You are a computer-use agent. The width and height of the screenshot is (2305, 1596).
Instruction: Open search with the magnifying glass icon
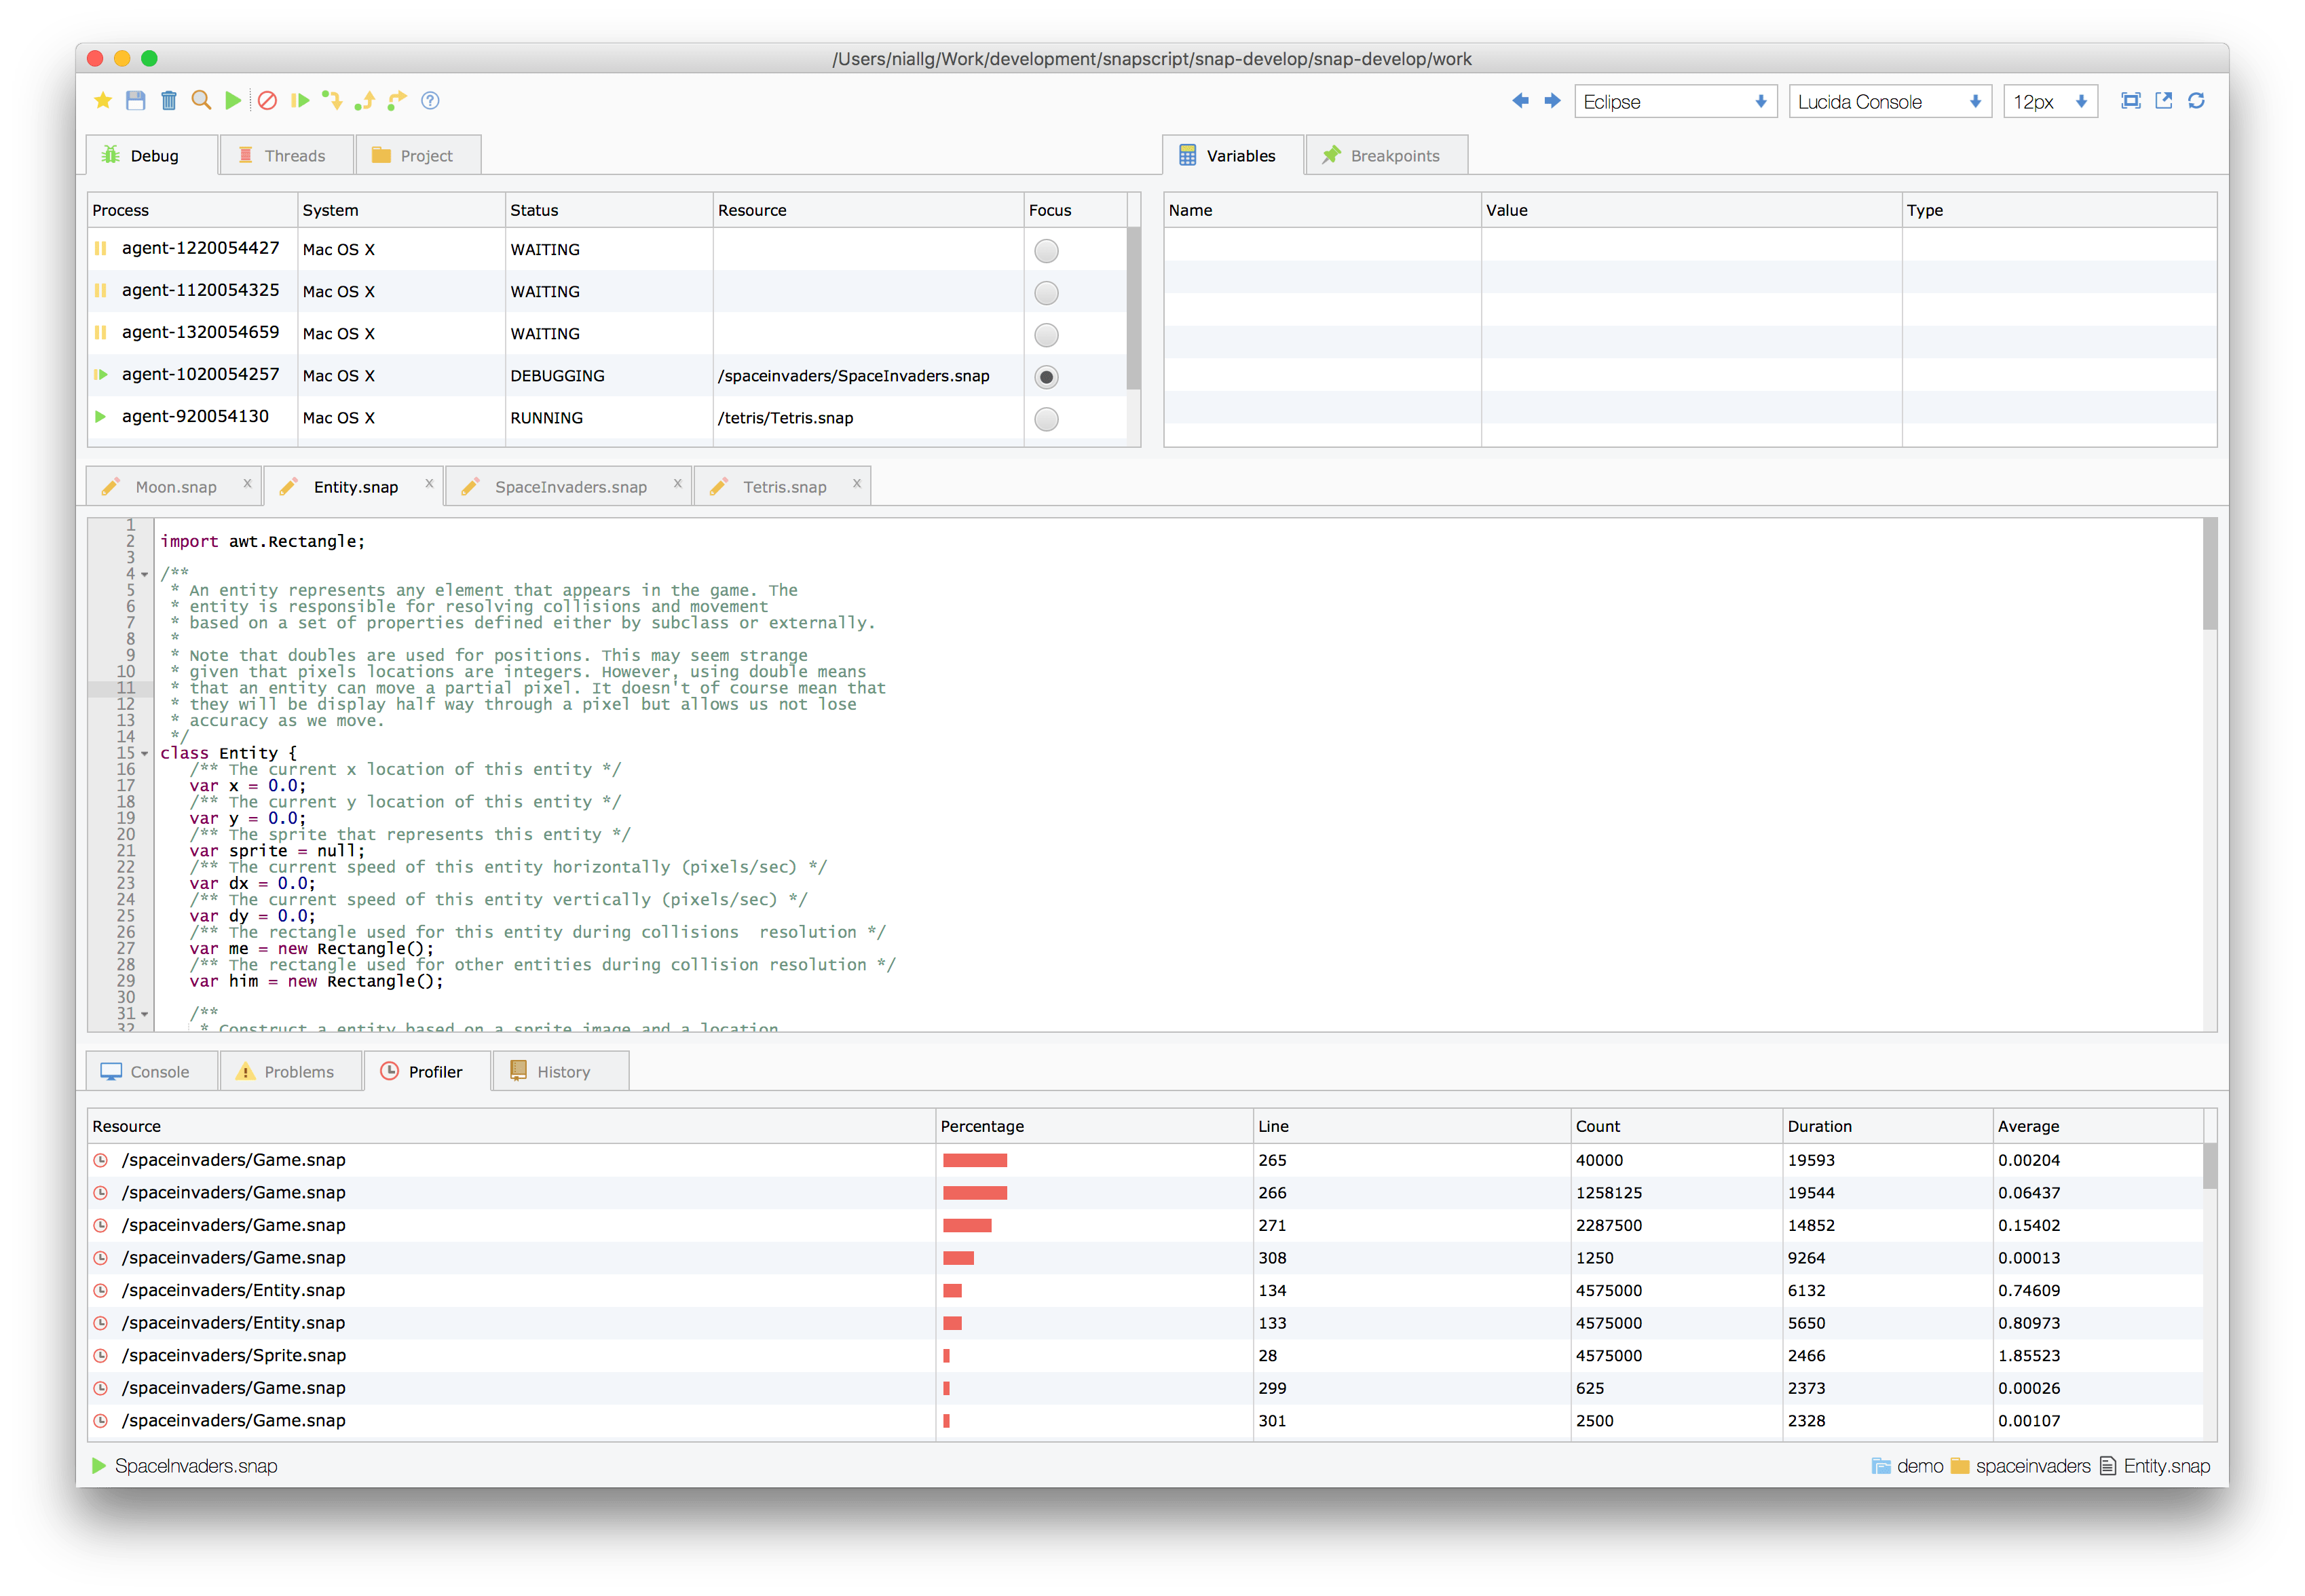tap(201, 100)
